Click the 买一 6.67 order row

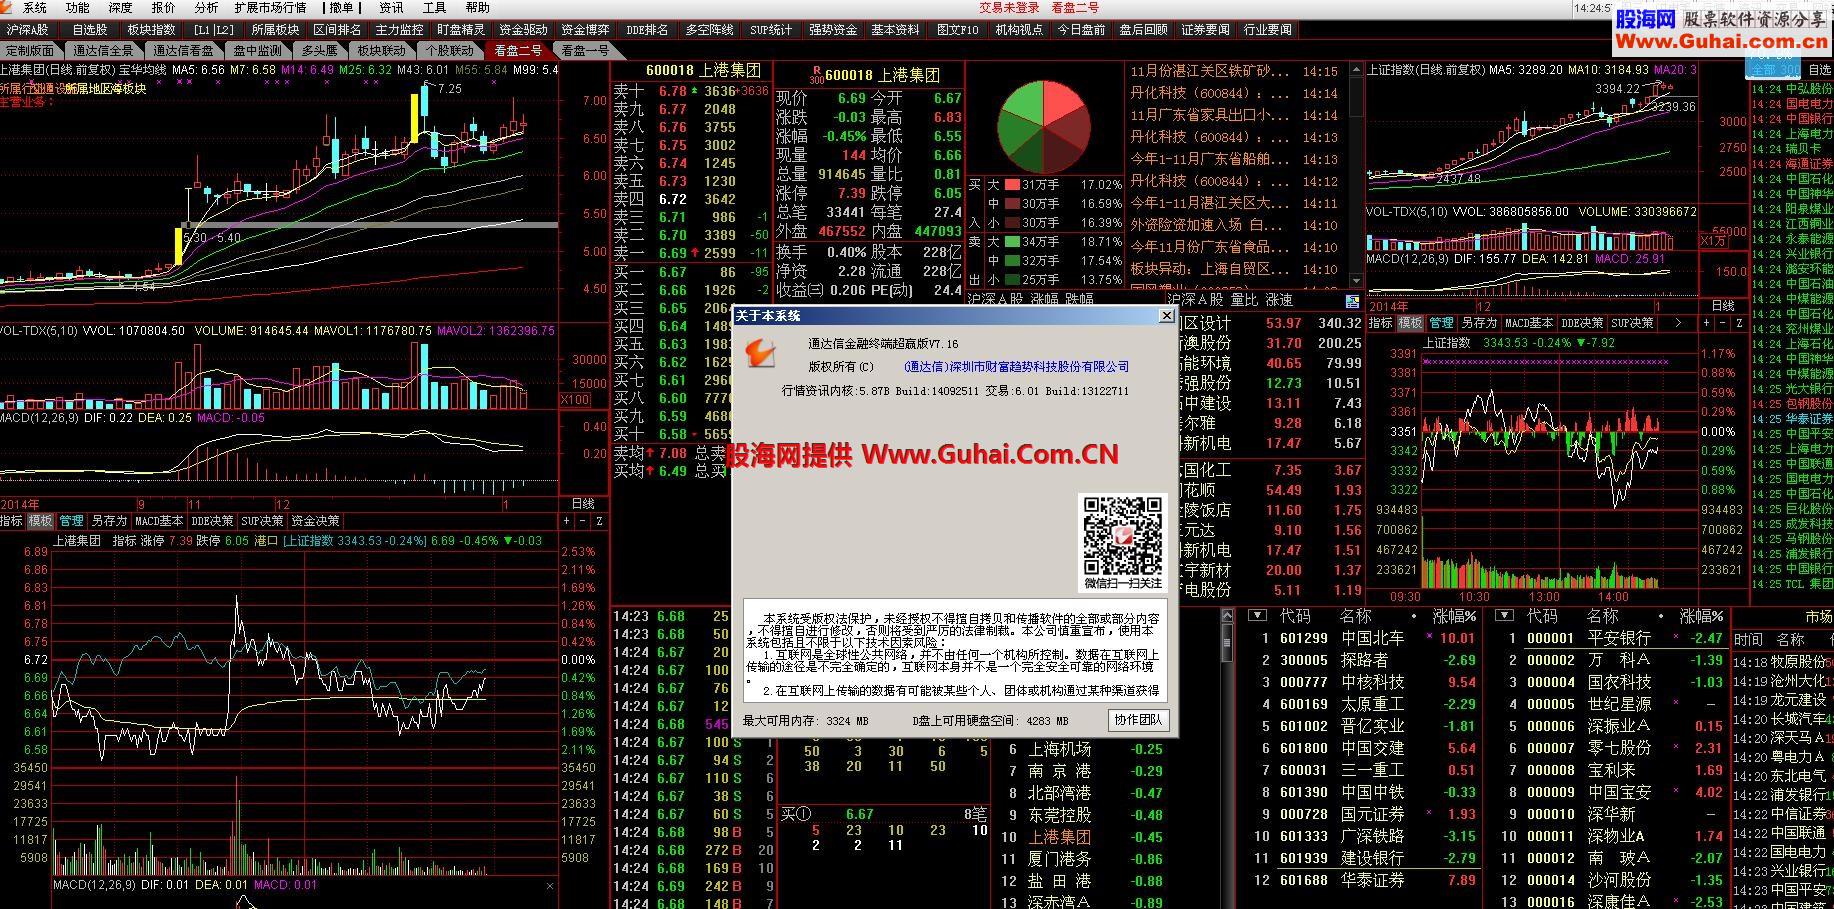click(x=691, y=272)
